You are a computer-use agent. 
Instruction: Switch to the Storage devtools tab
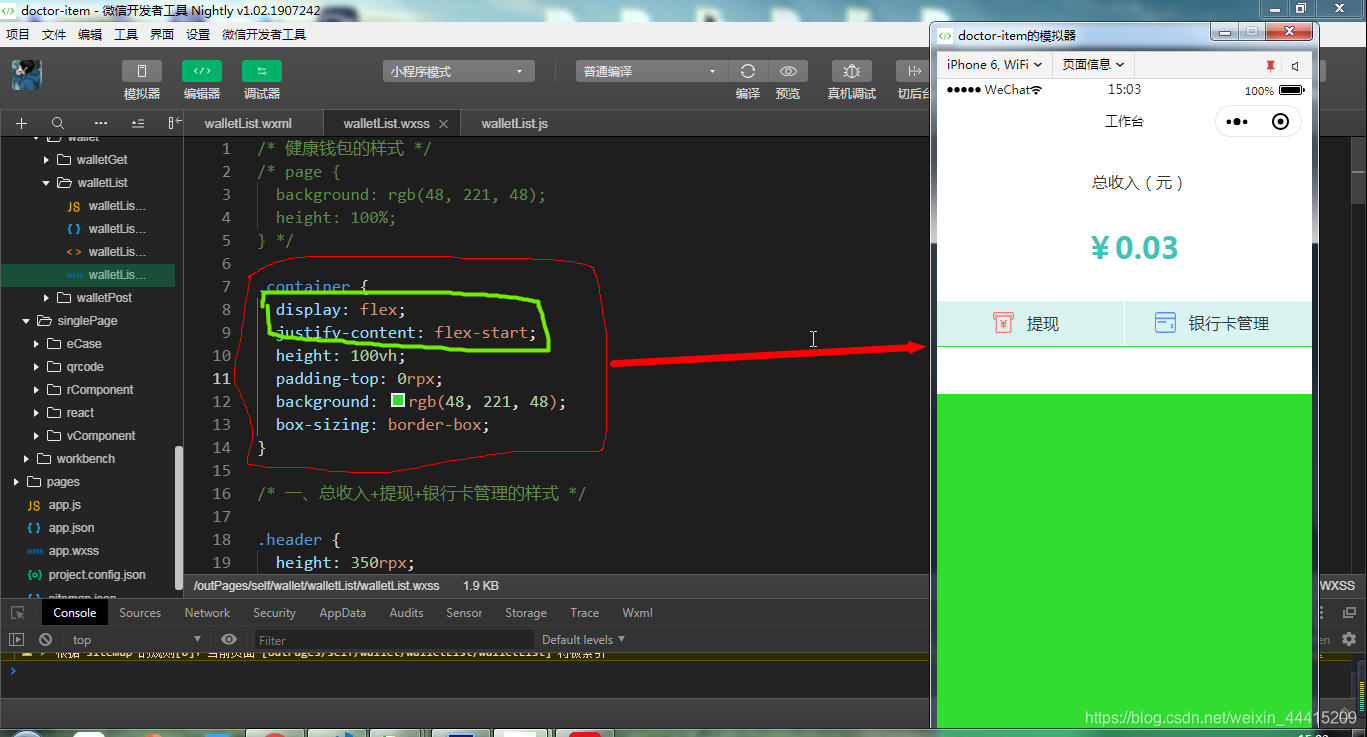point(526,613)
